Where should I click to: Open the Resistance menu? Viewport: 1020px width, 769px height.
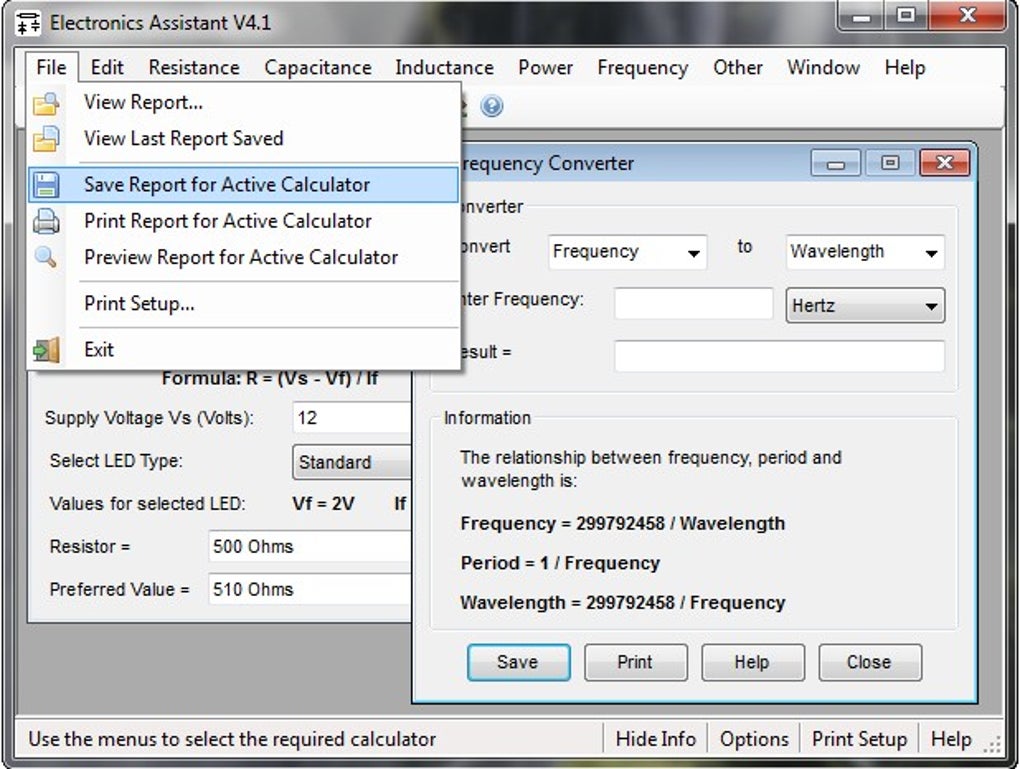(x=194, y=67)
